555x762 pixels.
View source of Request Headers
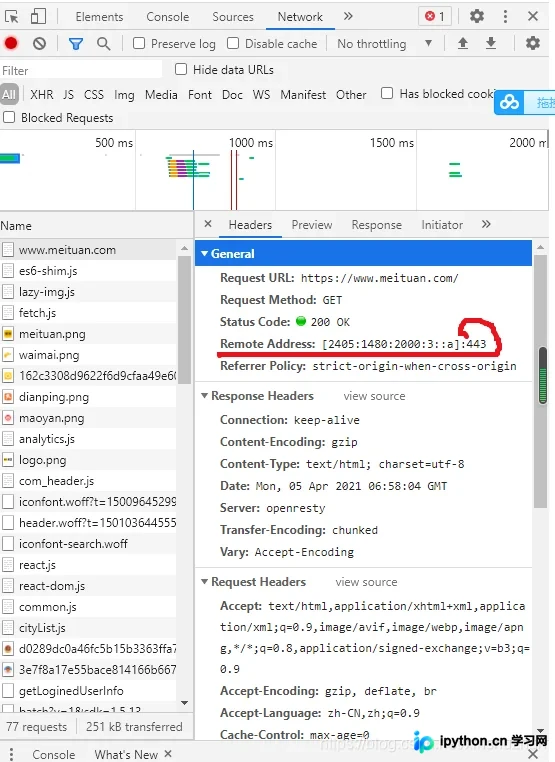pyautogui.click(x=366, y=582)
